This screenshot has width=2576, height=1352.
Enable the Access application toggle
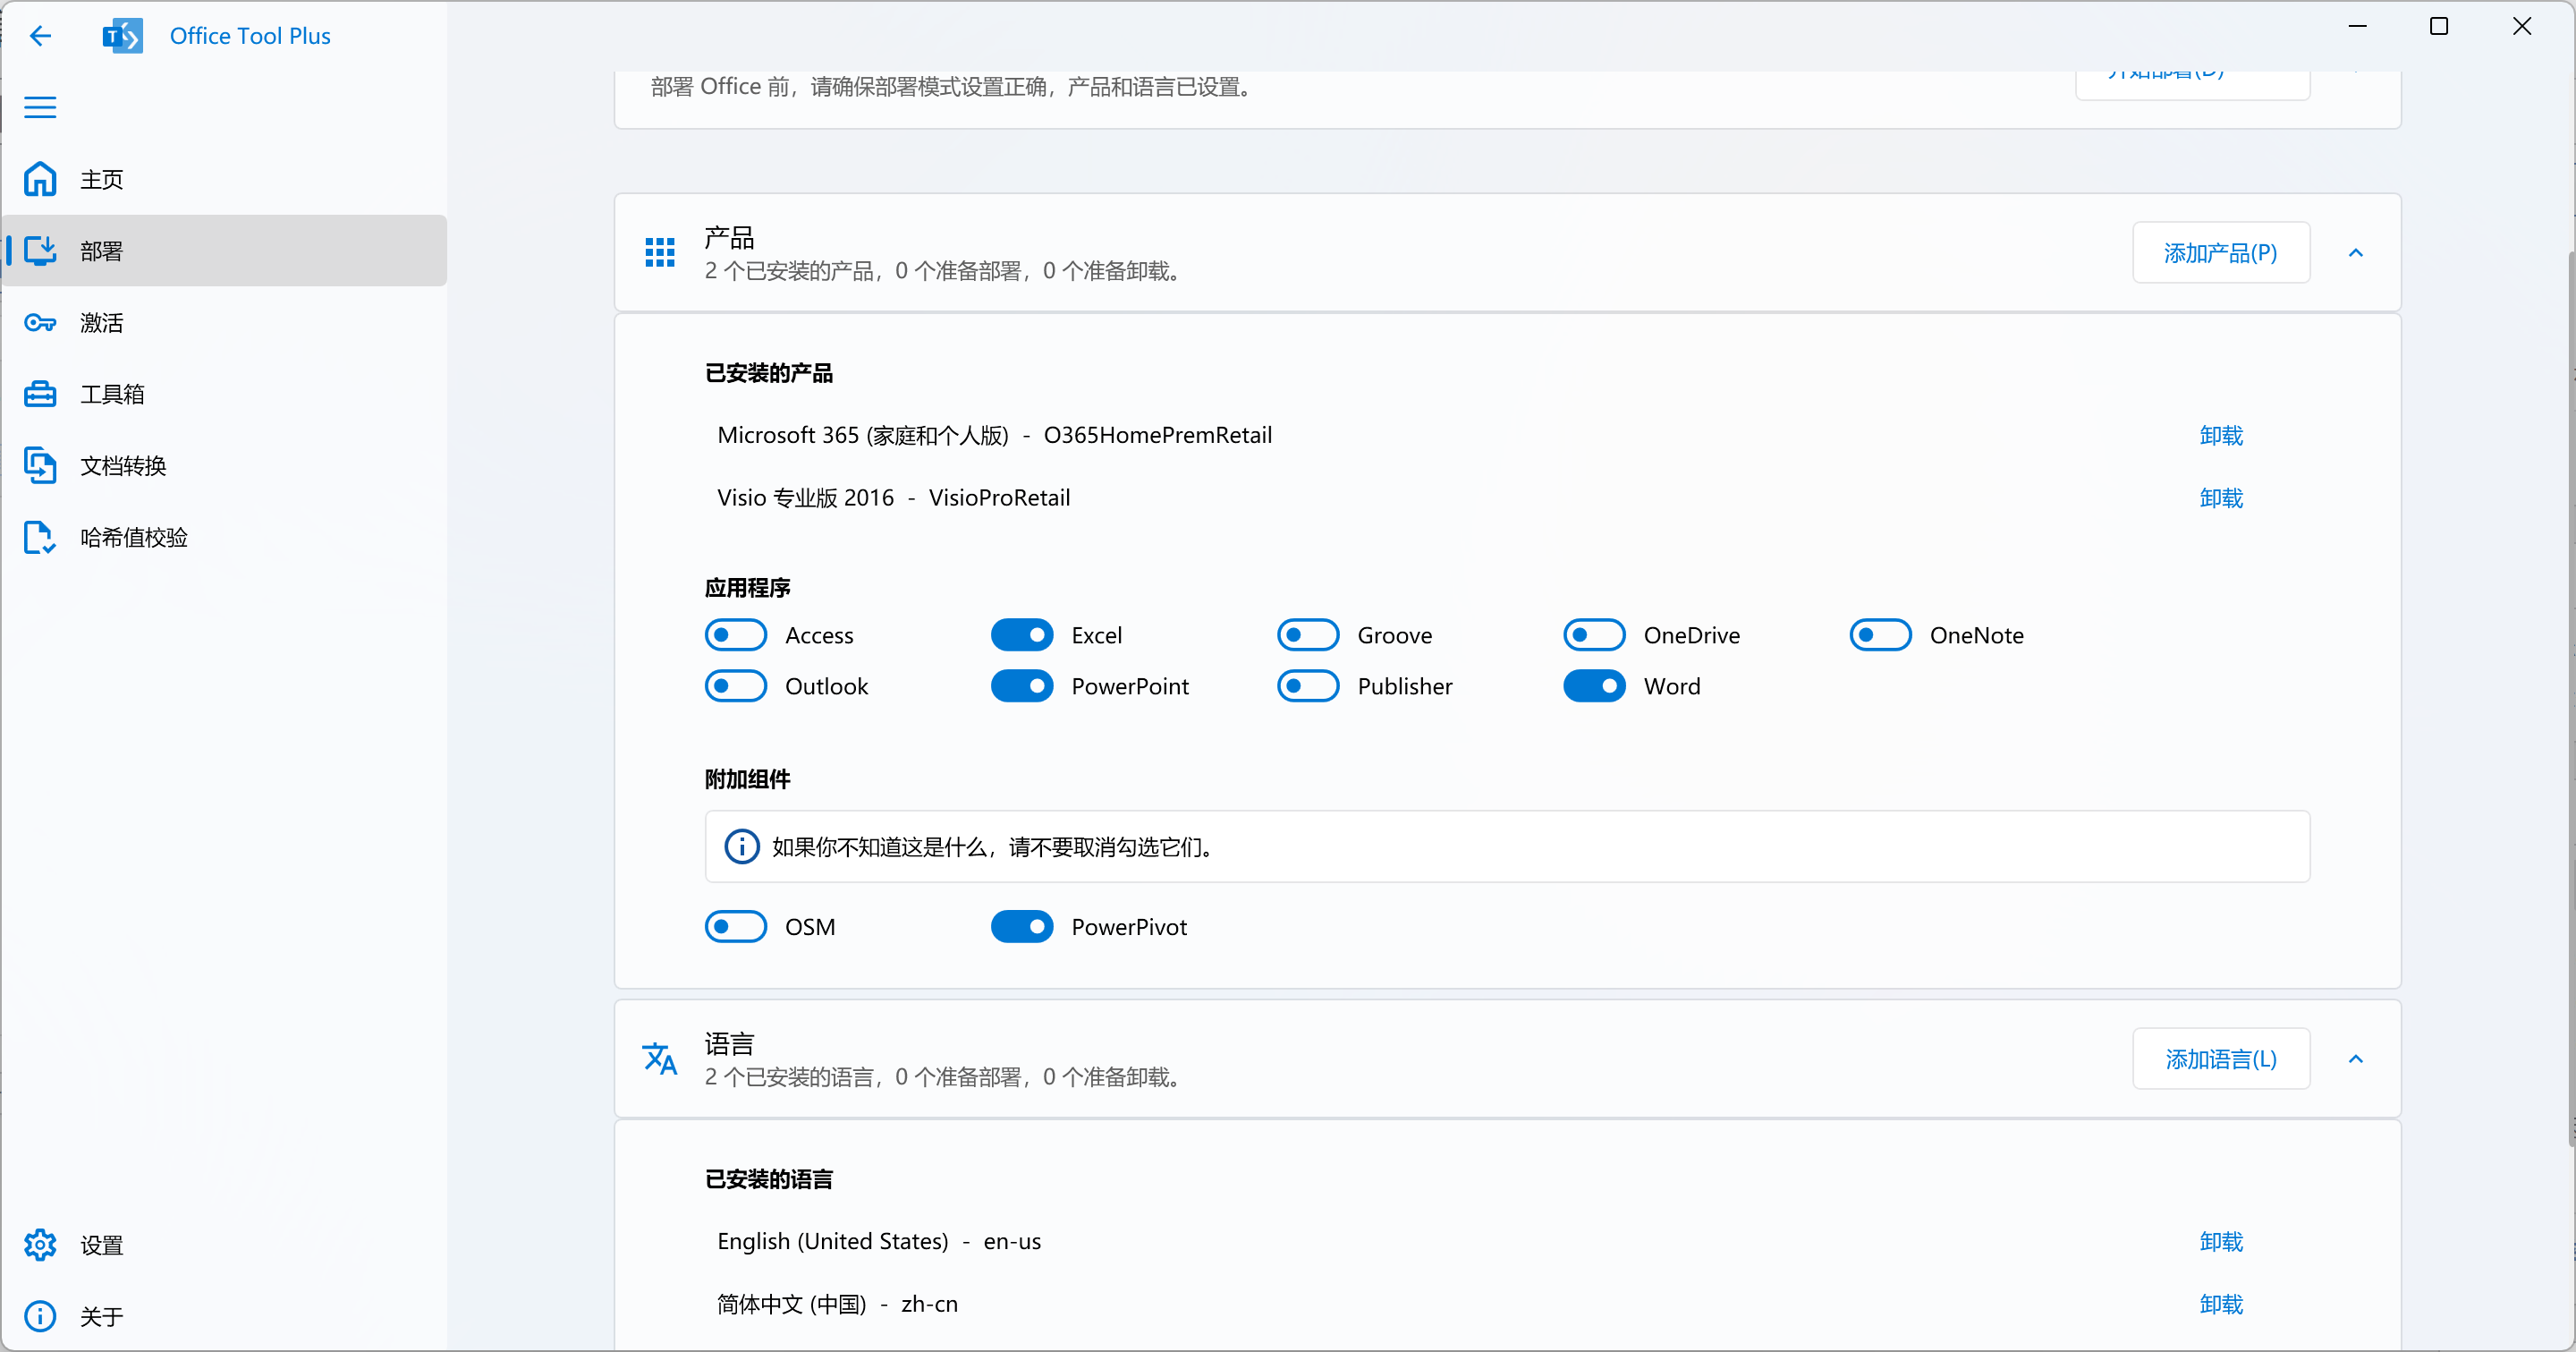(735, 635)
